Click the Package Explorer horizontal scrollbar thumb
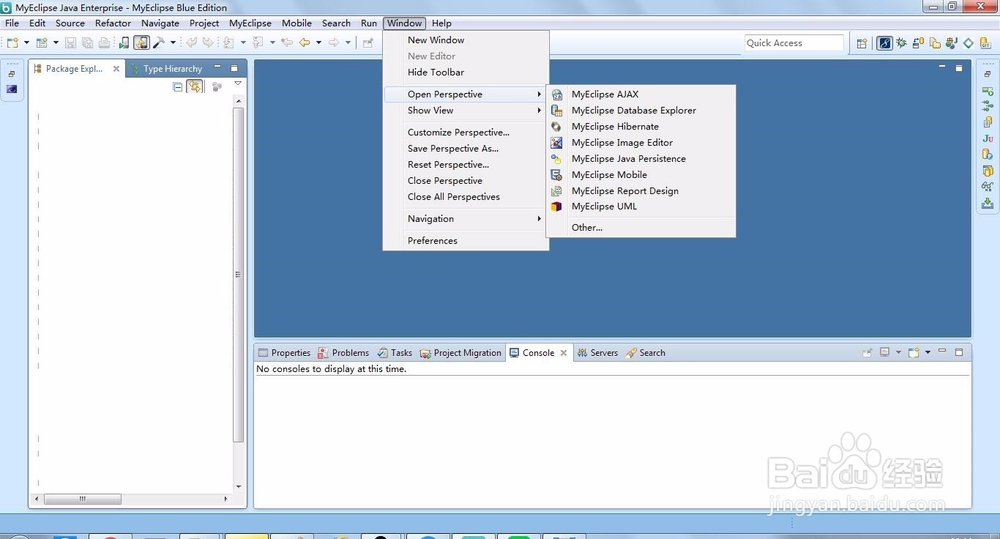 click(82, 499)
